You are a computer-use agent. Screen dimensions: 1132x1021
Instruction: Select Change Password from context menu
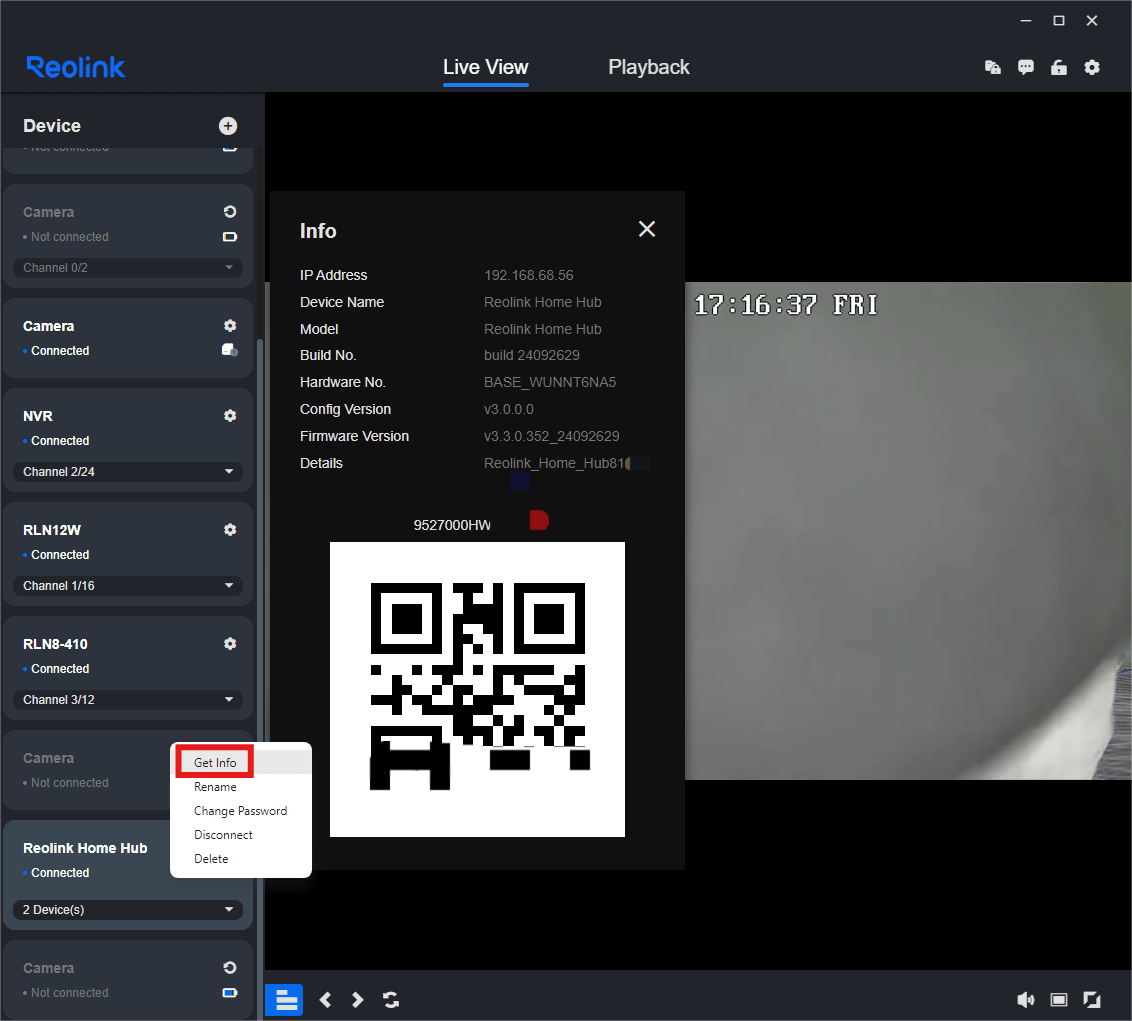[x=240, y=811]
